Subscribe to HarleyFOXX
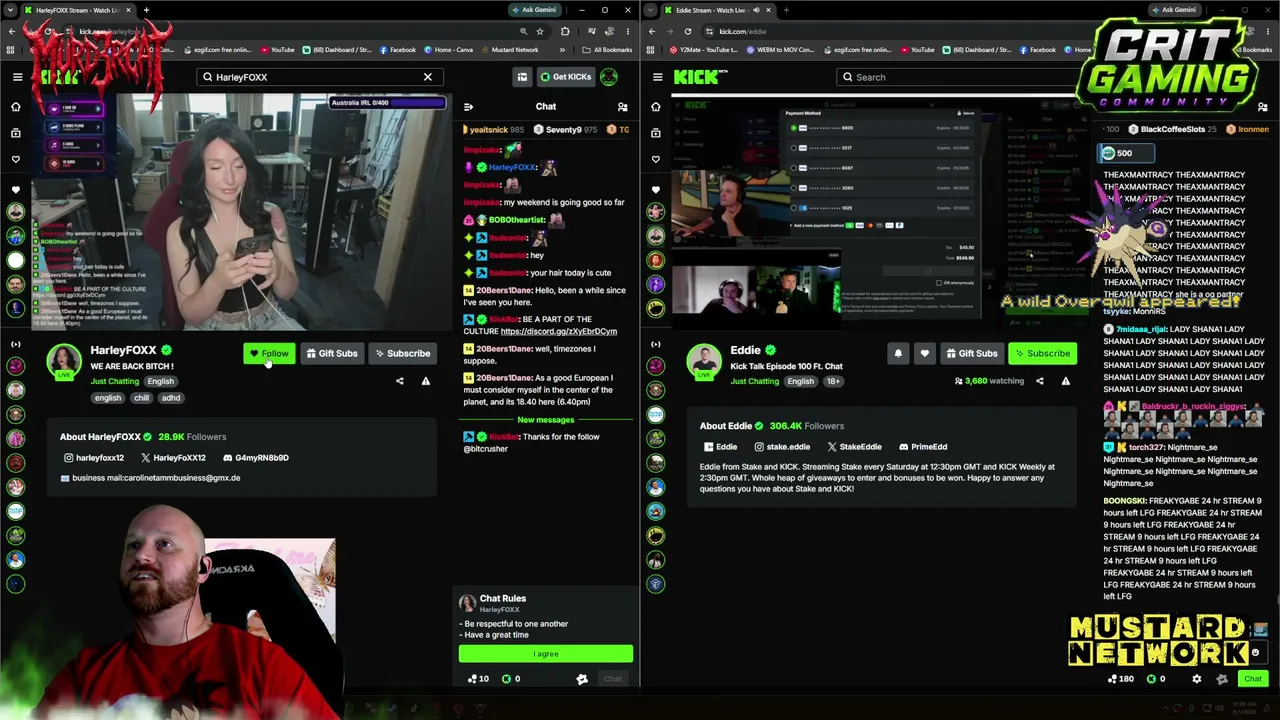The width and height of the screenshot is (1280, 720). point(403,353)
